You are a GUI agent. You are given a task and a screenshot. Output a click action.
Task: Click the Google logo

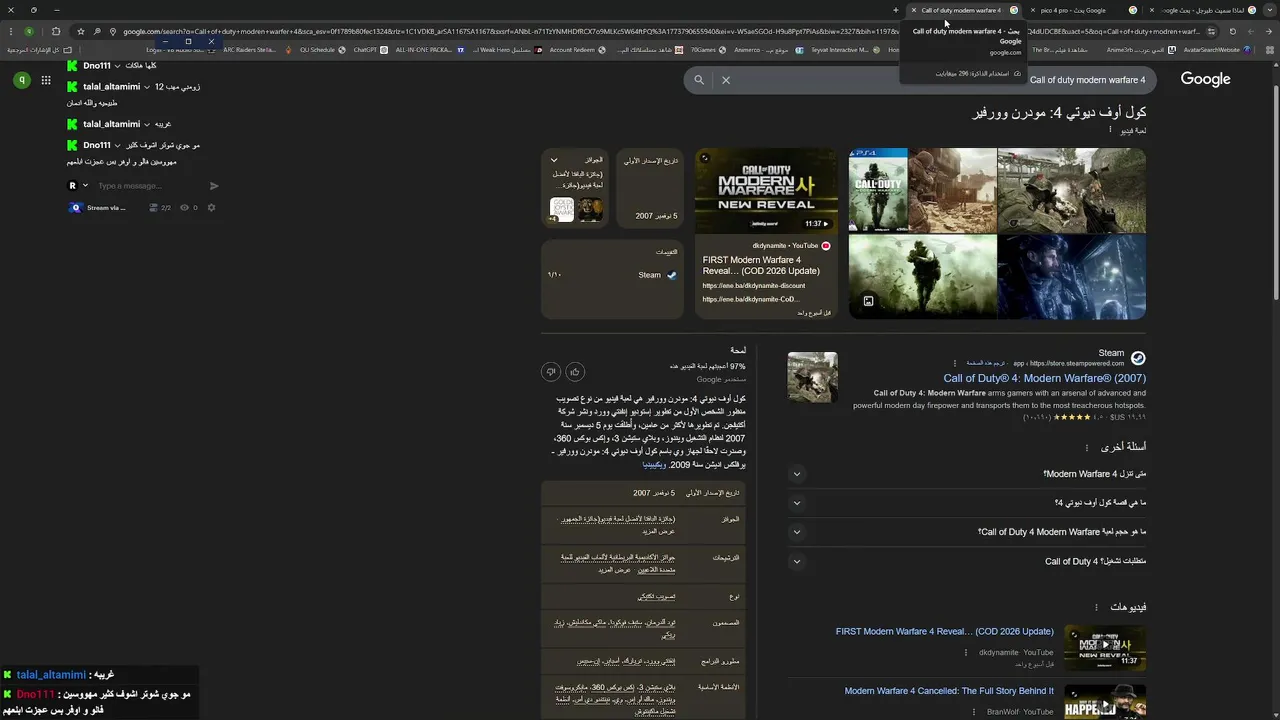(x=1205, y=80)
